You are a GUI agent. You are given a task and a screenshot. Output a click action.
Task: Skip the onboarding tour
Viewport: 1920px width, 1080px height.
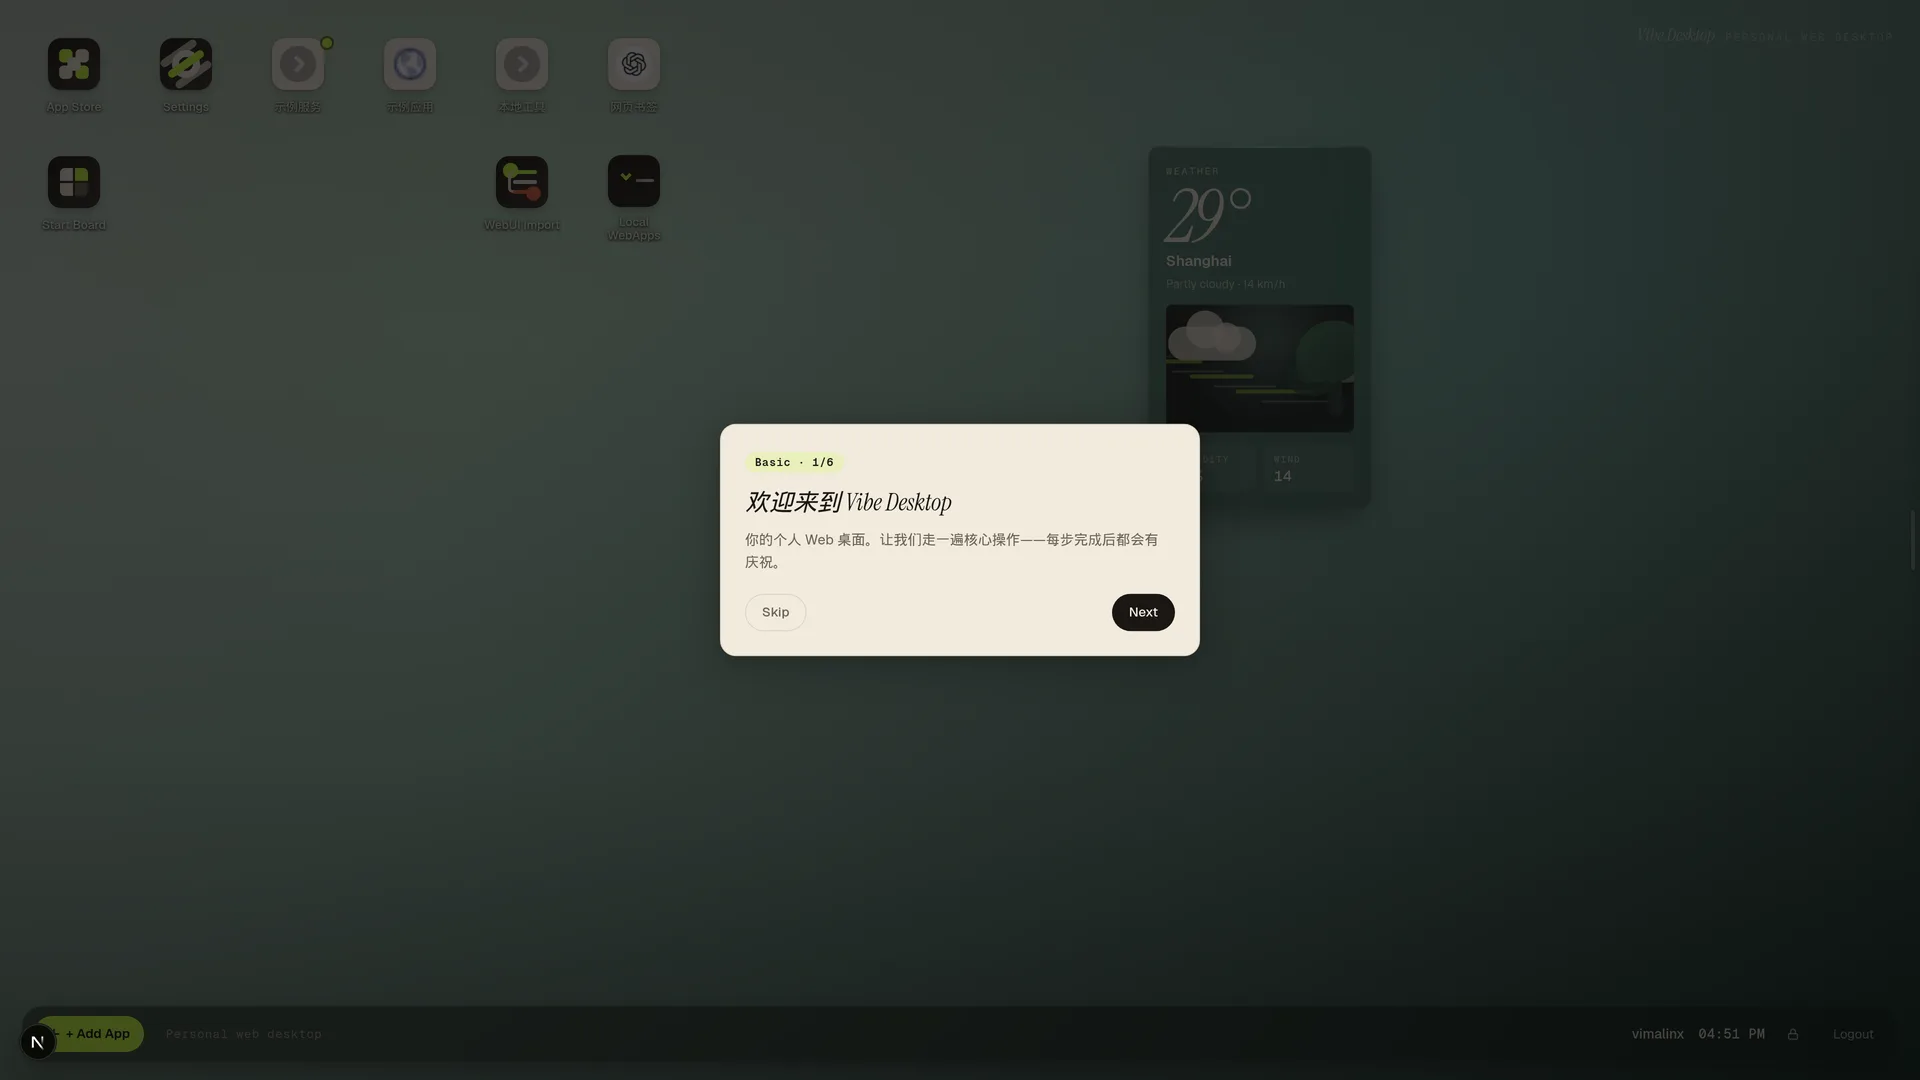pos(775,612)
